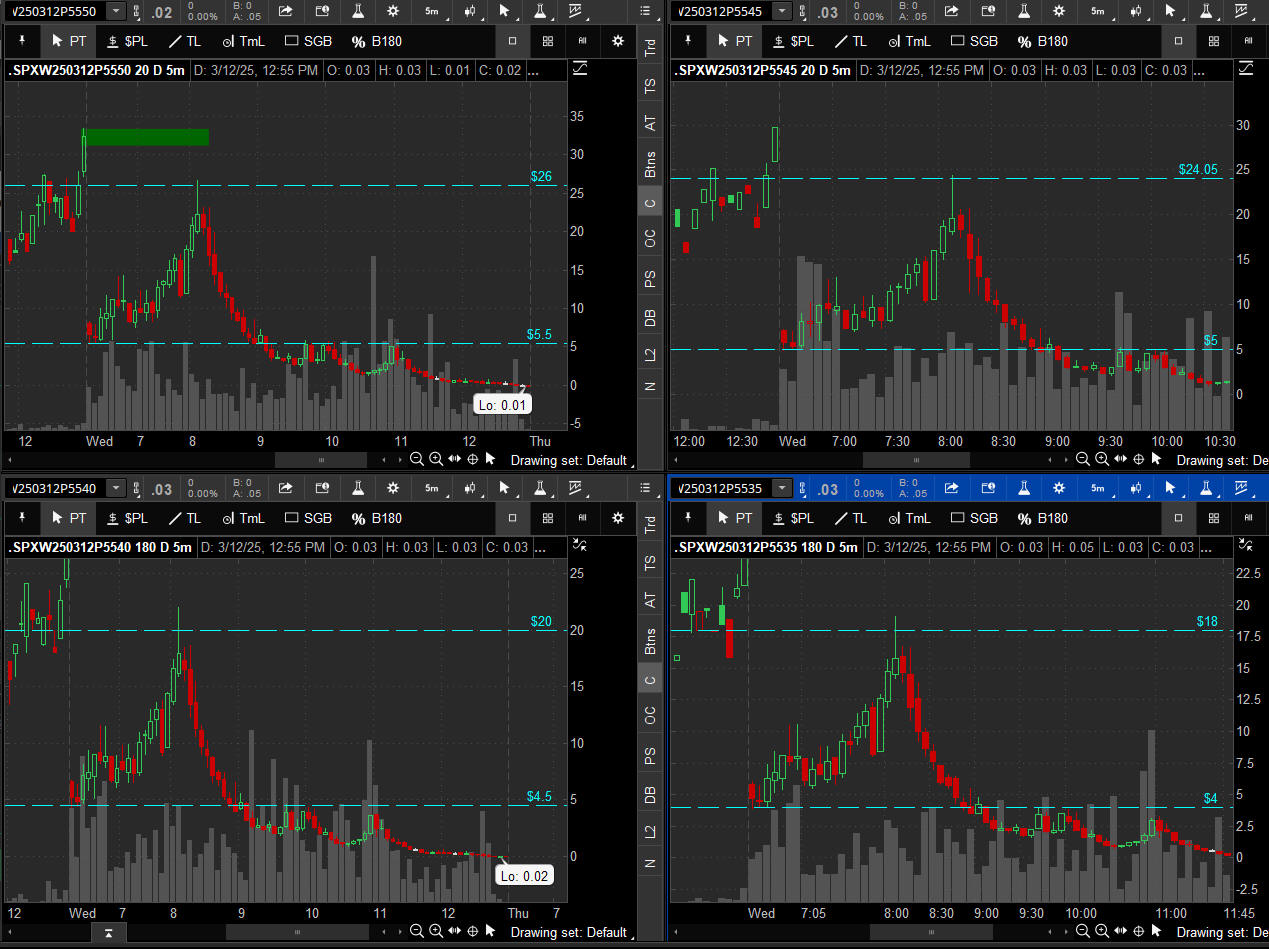Image resolution: width=1269 pixels, height=949 pixels.
Task: Select the TmL time level tool in P5550 chart
Action: pos(243,41)
